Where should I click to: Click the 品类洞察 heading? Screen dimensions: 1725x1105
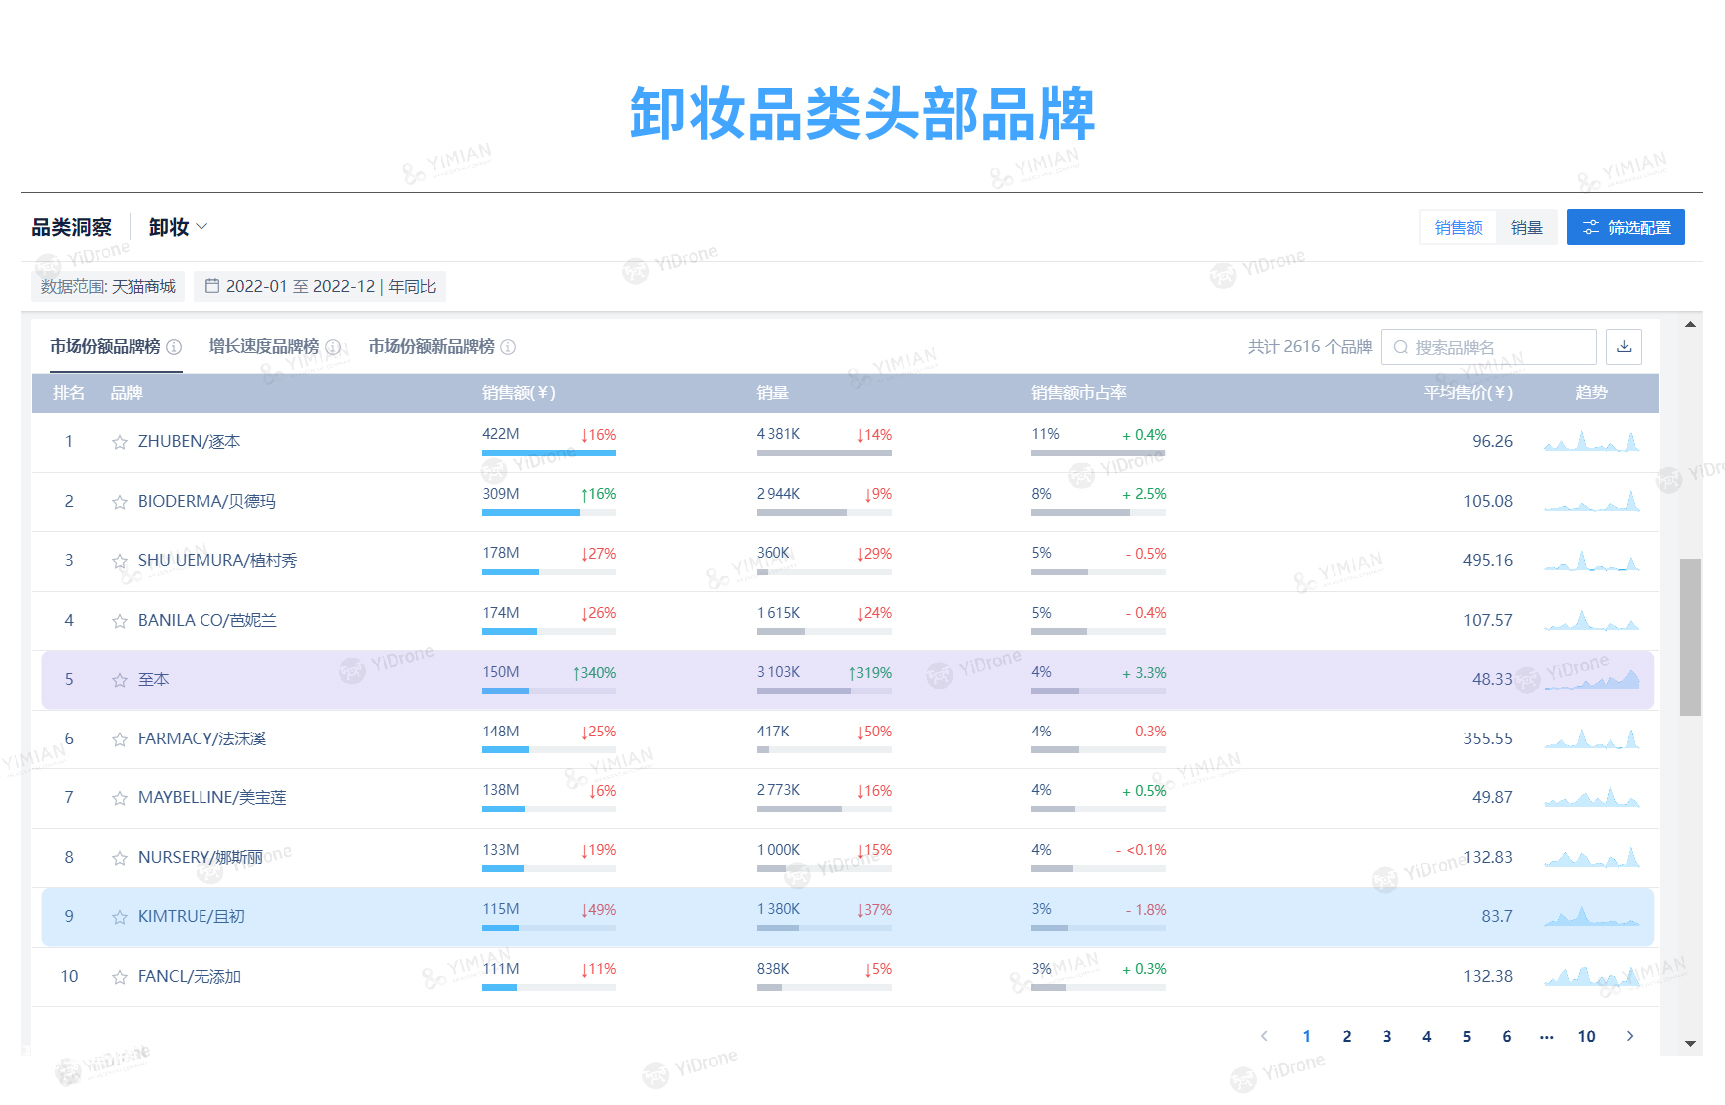pos(72,227)
